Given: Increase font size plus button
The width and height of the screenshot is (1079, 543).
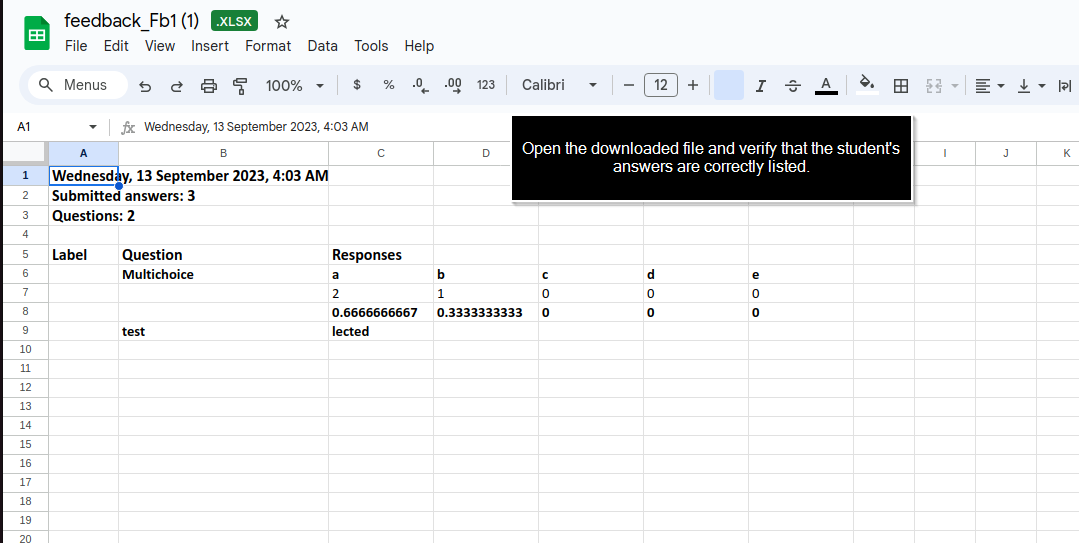Looking at the screenshot, I should 693,85.
